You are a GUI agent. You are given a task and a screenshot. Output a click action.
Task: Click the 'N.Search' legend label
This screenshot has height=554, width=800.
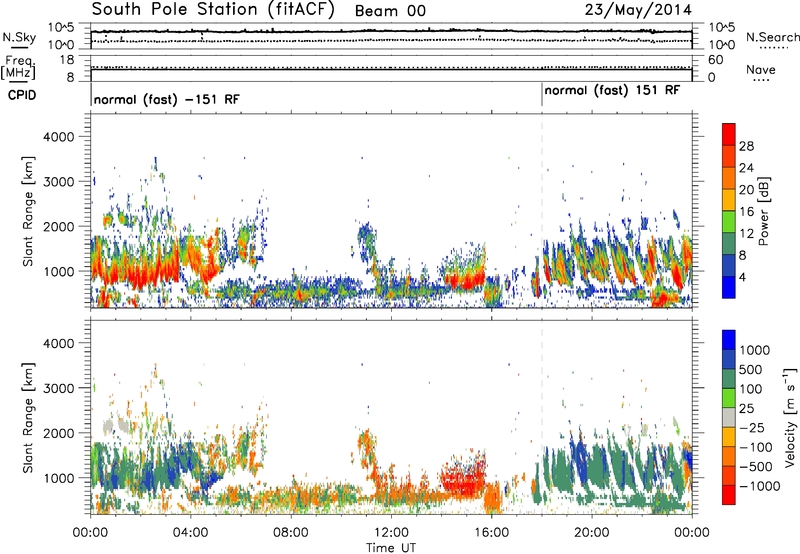tap(772, 37)
